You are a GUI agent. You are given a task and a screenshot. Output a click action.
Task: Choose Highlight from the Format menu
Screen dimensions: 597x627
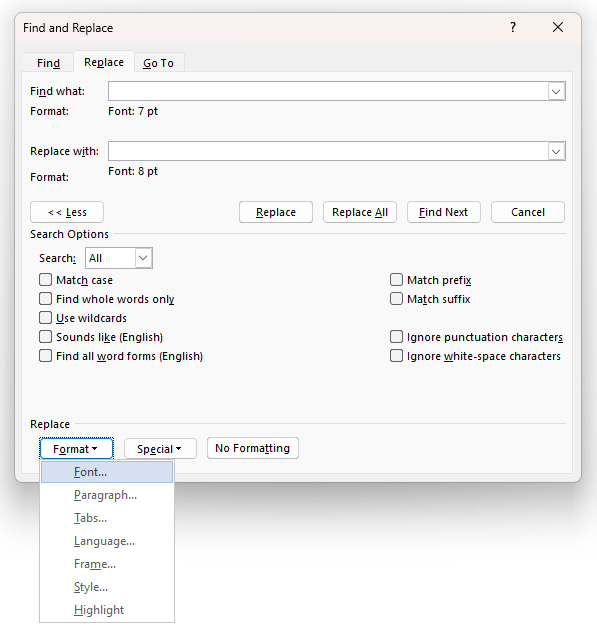107,610
